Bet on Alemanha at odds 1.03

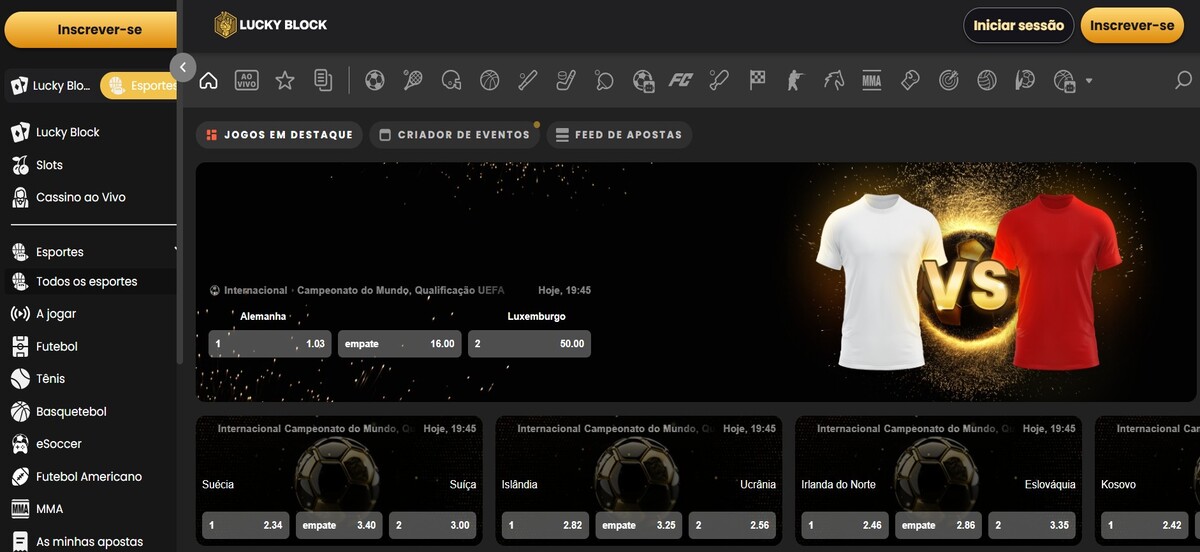point(269,344)
